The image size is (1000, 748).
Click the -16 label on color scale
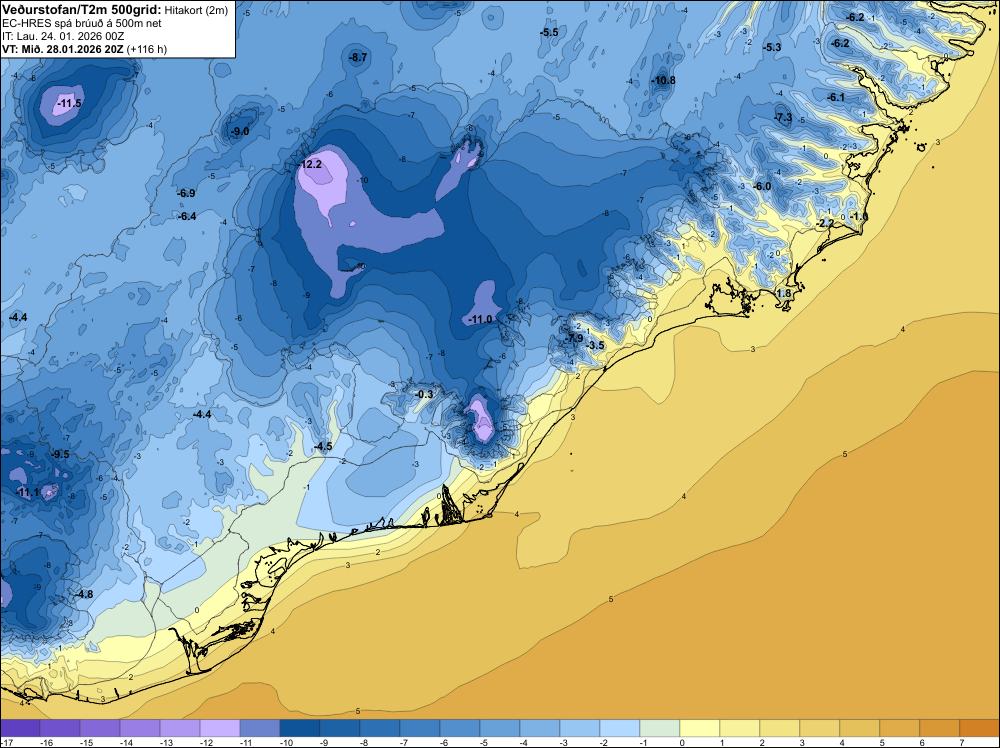46,742
